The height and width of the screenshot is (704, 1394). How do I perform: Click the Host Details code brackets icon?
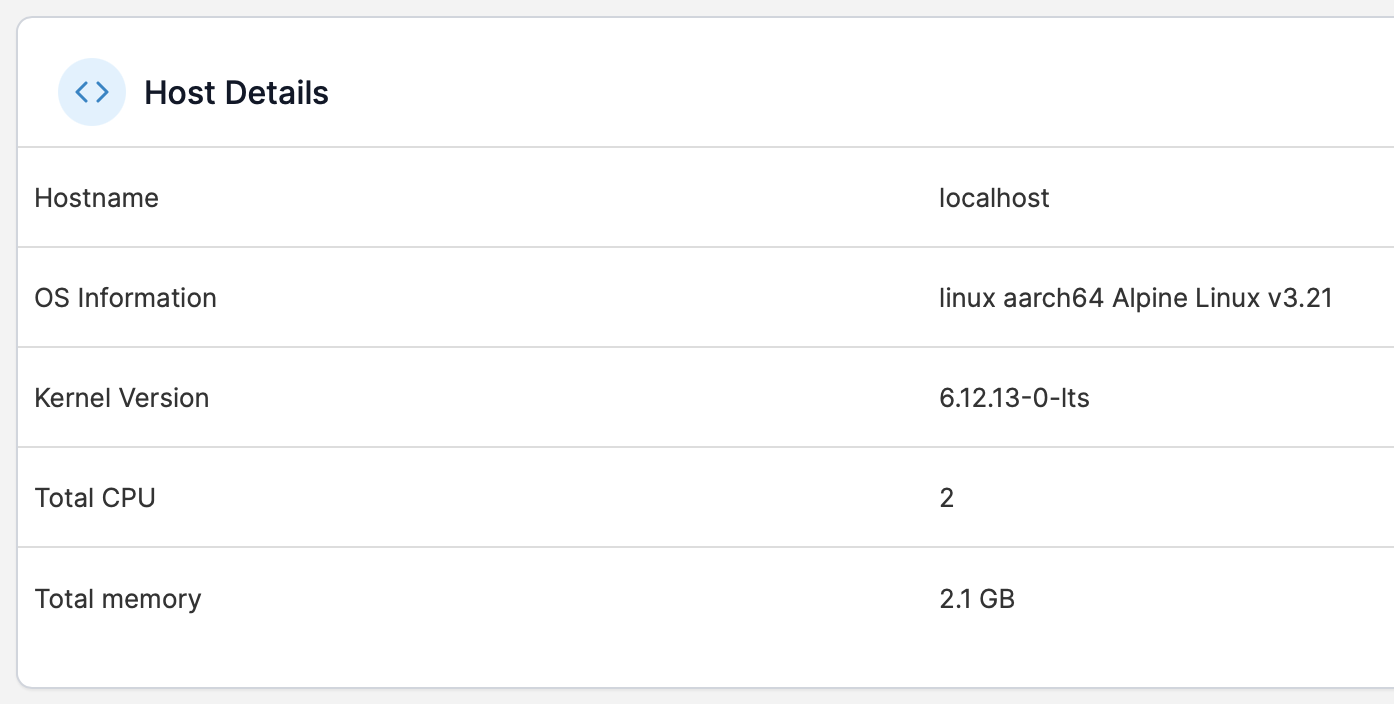coord(92,93)
